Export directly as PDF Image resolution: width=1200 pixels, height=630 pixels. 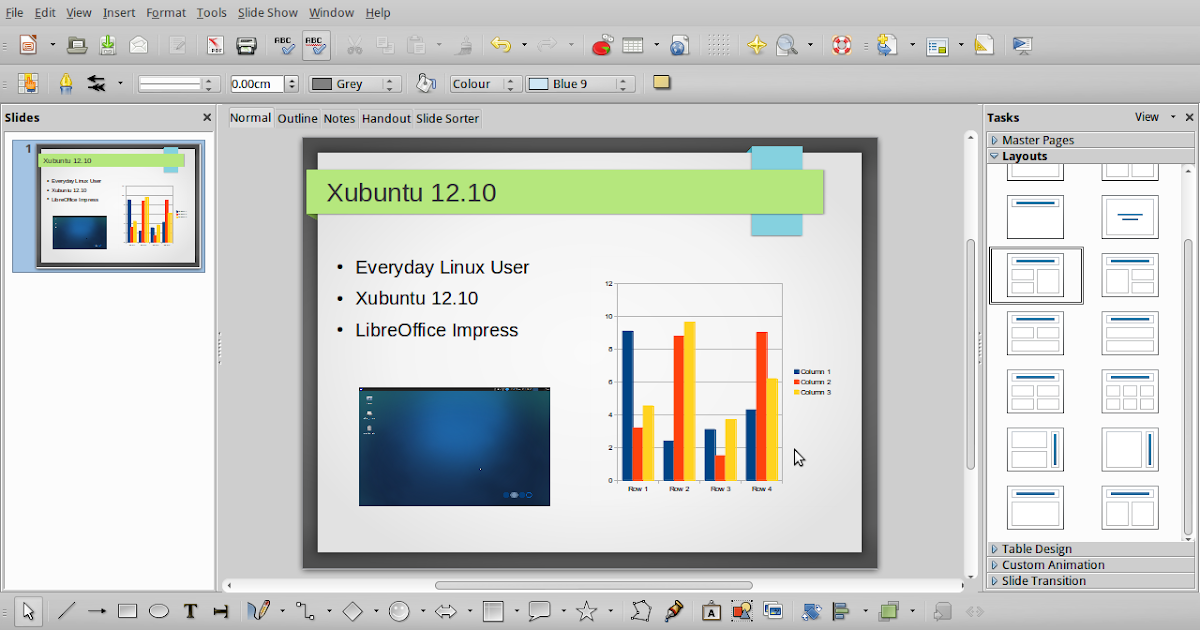[214, 45]
